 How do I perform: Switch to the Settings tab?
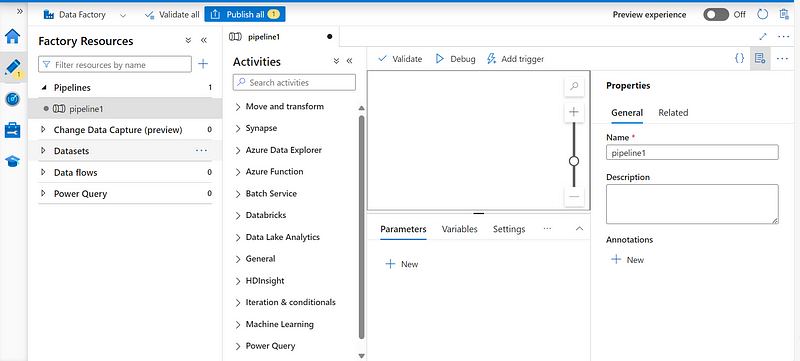pyautogui.click(x=509, y=229)
